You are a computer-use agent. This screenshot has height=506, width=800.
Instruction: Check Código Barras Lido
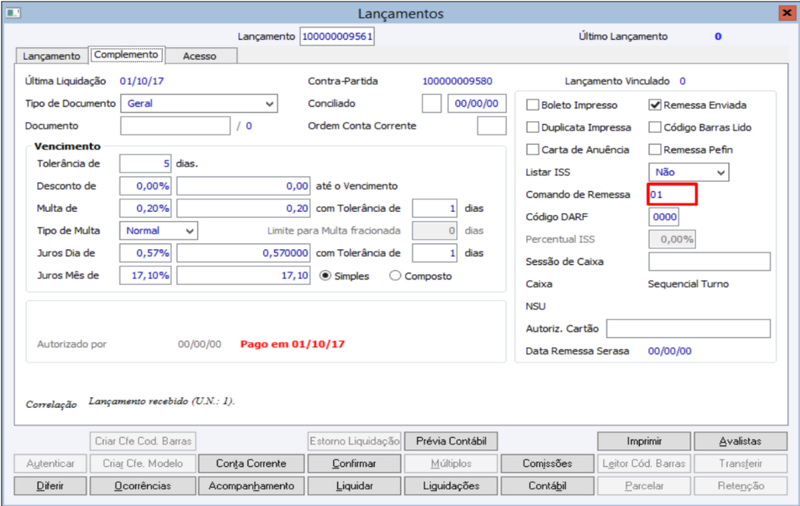coord(655,127)
